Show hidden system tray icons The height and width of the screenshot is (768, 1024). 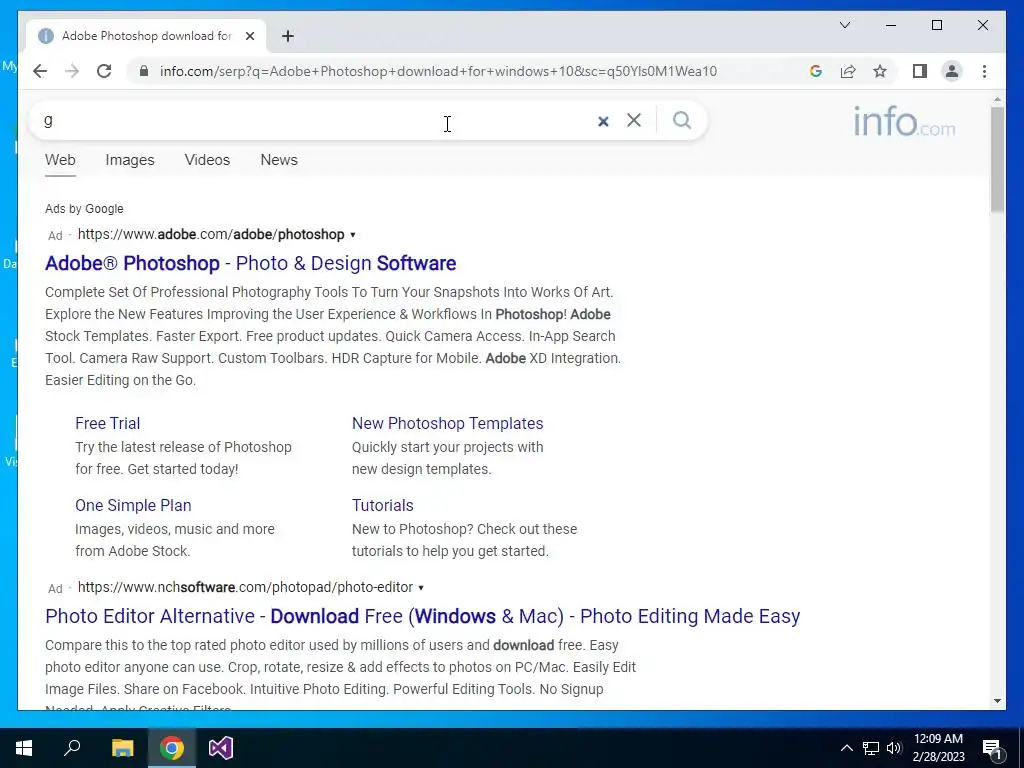(x=846, y=748)
